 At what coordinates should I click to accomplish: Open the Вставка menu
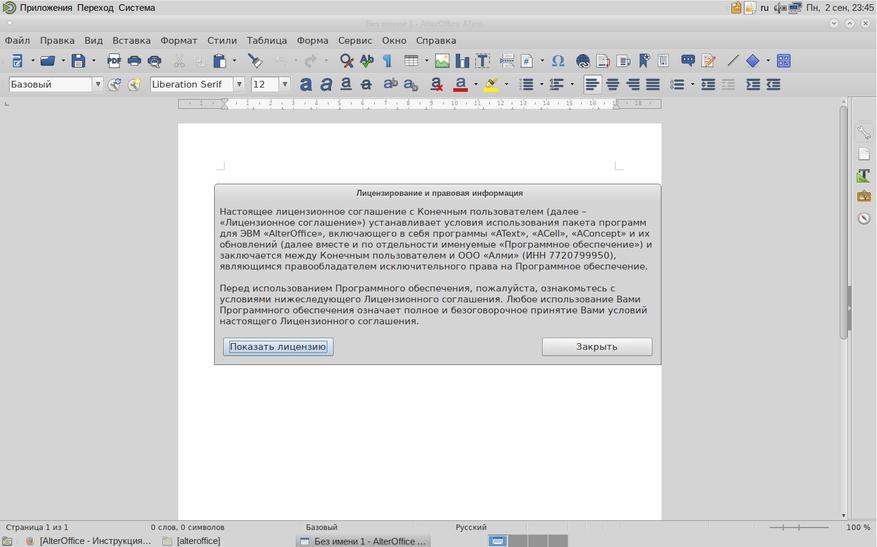click(x=131, y=40)
